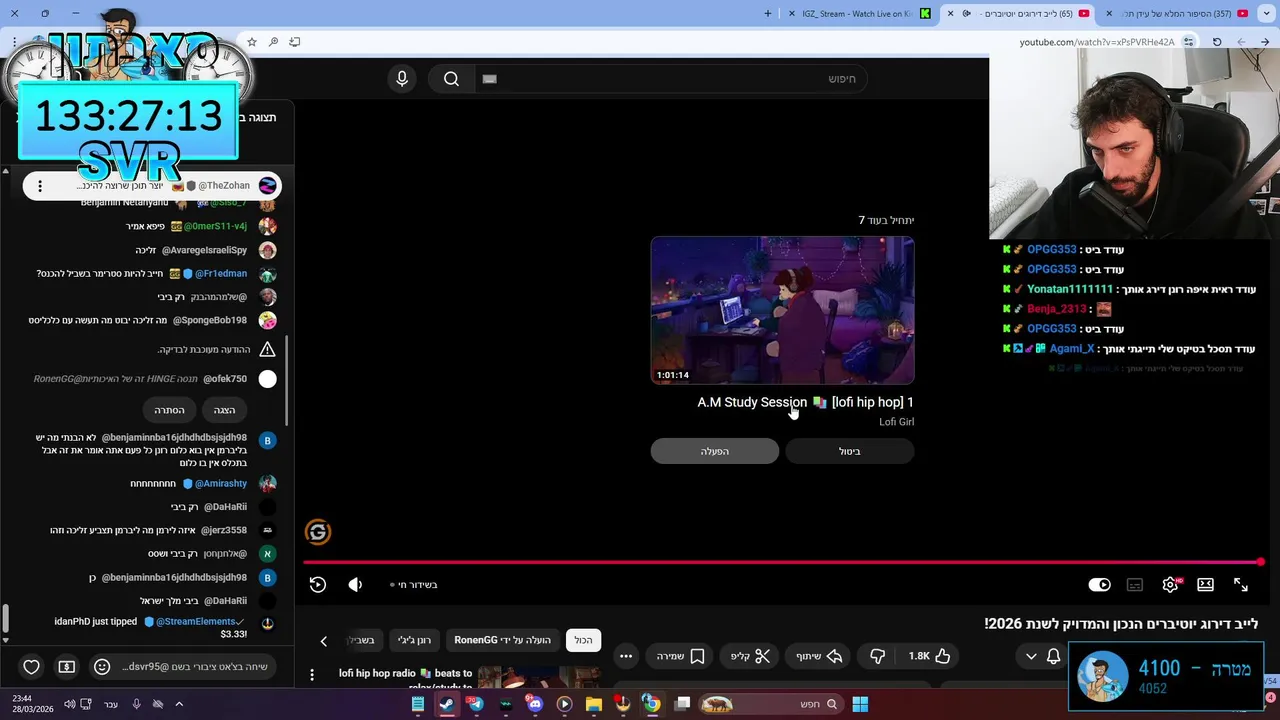Play the next video now with הפעלה
Image resolution: width=1280 pixels, height=720 pixels.
click(x=714, y=451)
